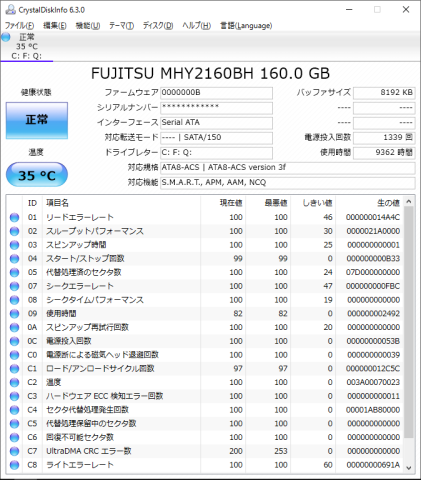Click the attribute list vertical scrollbar thumb
Screen dimensions: 421x480
point(409,322)
